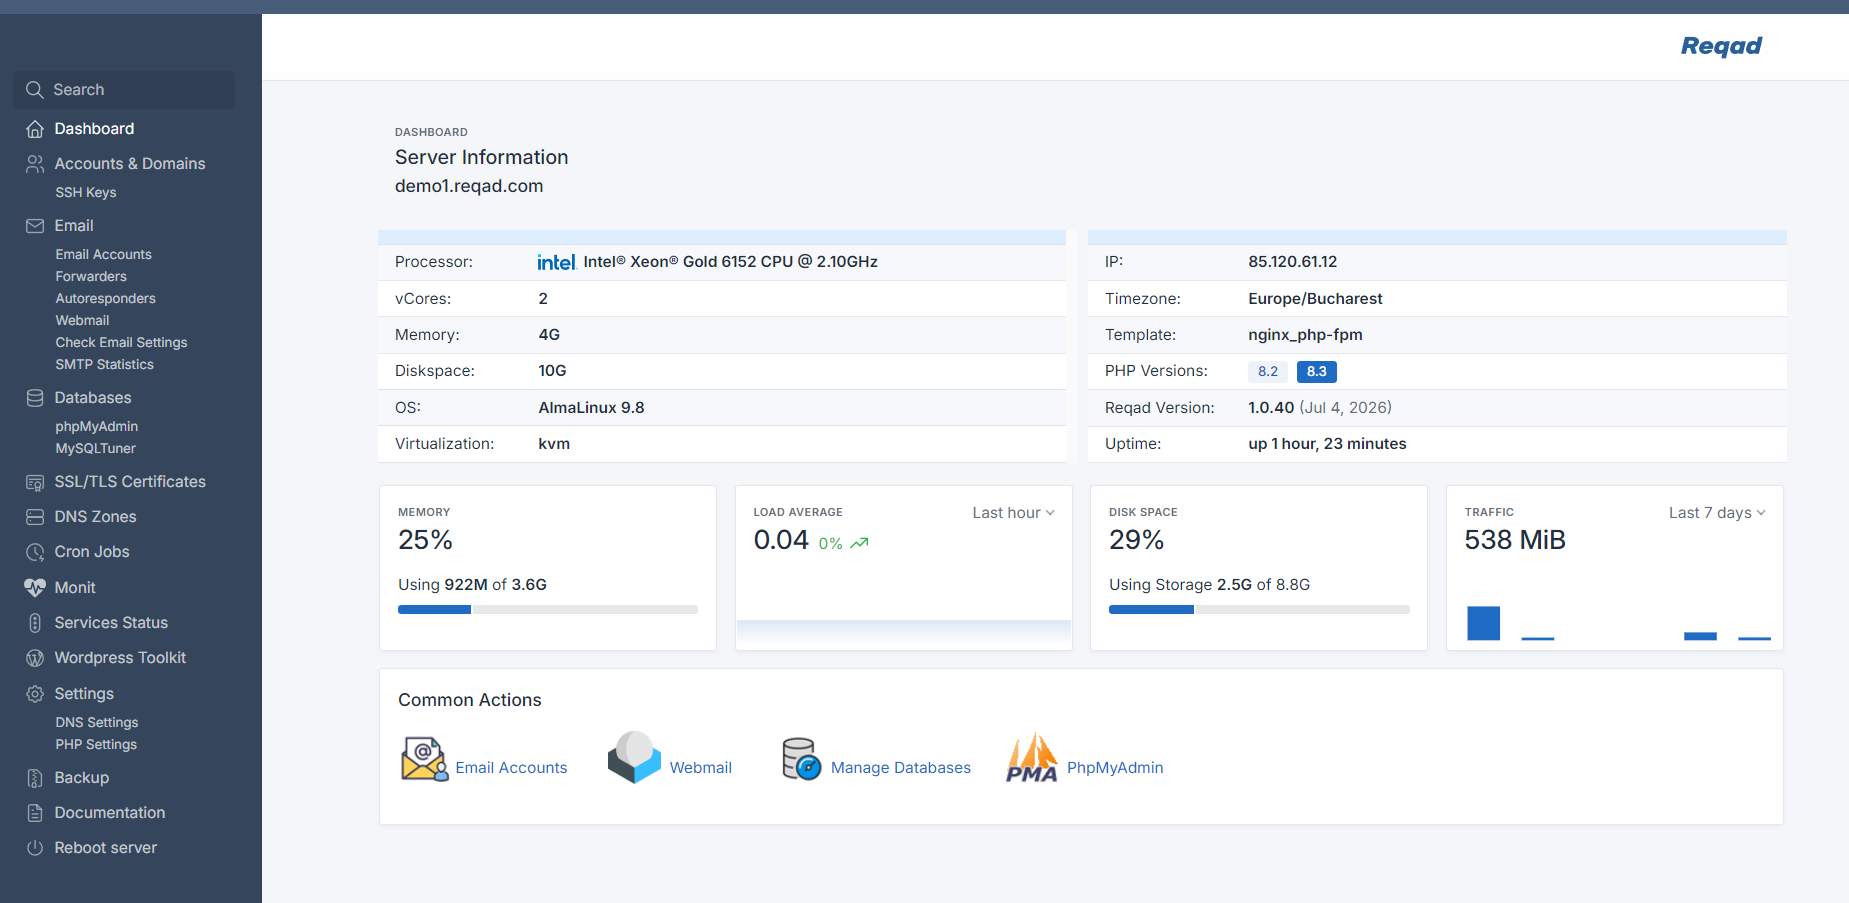Click the Wordpress Toolkit logo icon
Image resolution: width=1849 pixels, height=903 pixels.
click(35, 658)
